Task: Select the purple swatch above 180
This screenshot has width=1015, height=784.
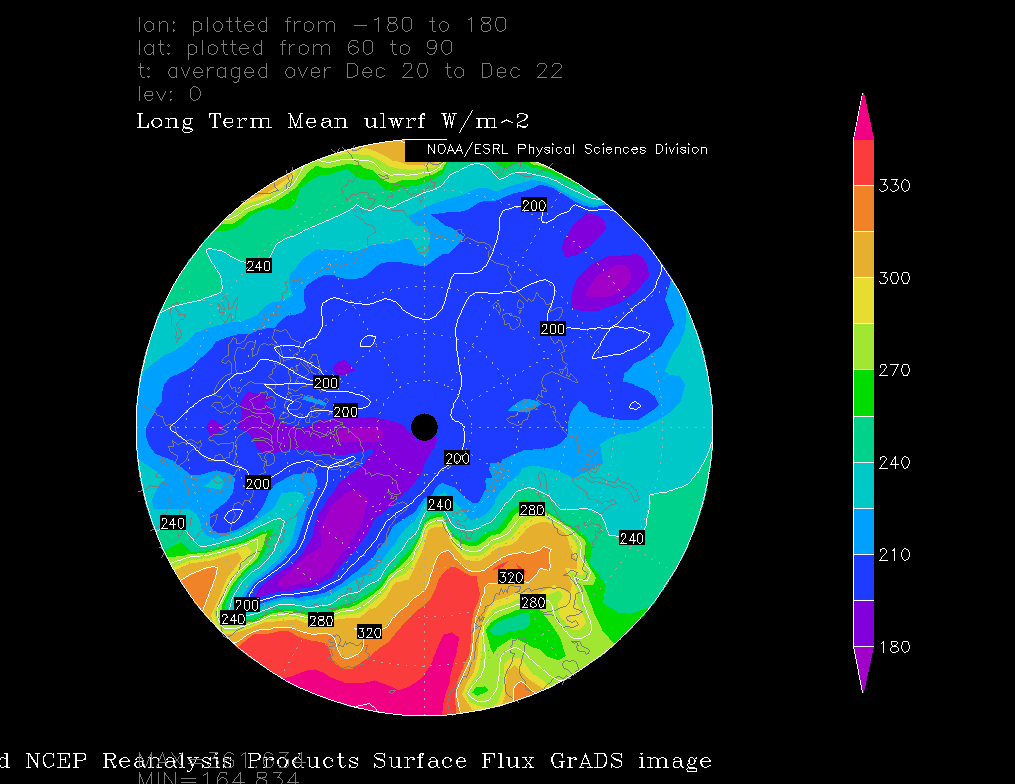Action: [864, 624]
